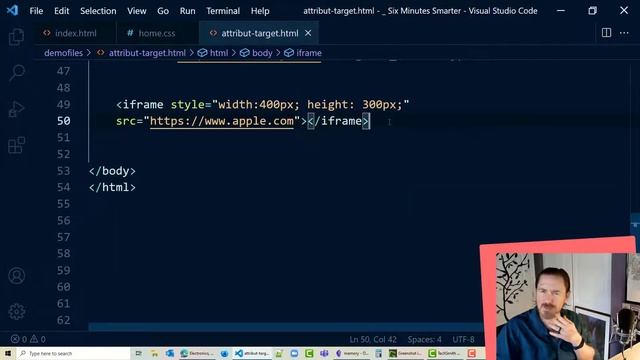Click the Spaces: 4 indentation status item
The image size is (640, 360).
click(424, 340)
